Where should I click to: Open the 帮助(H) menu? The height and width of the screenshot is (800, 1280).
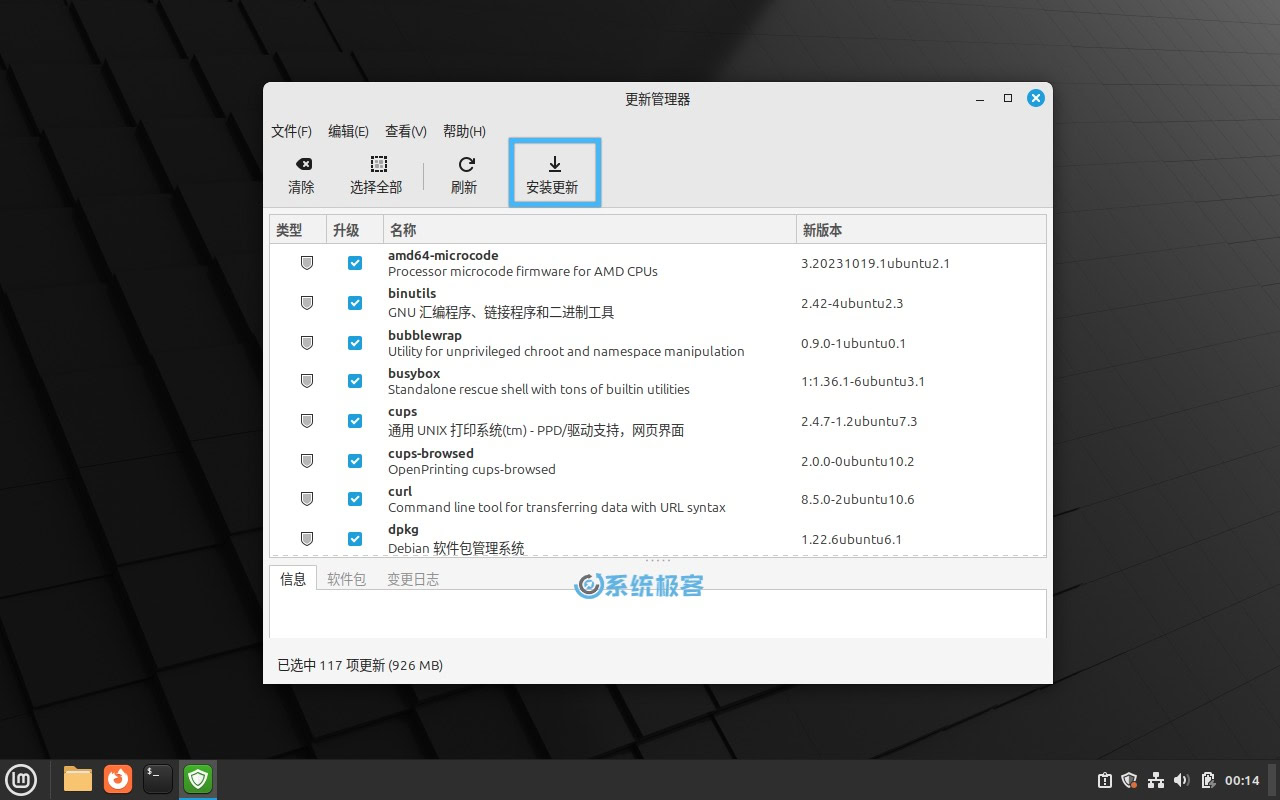(464, 131)
